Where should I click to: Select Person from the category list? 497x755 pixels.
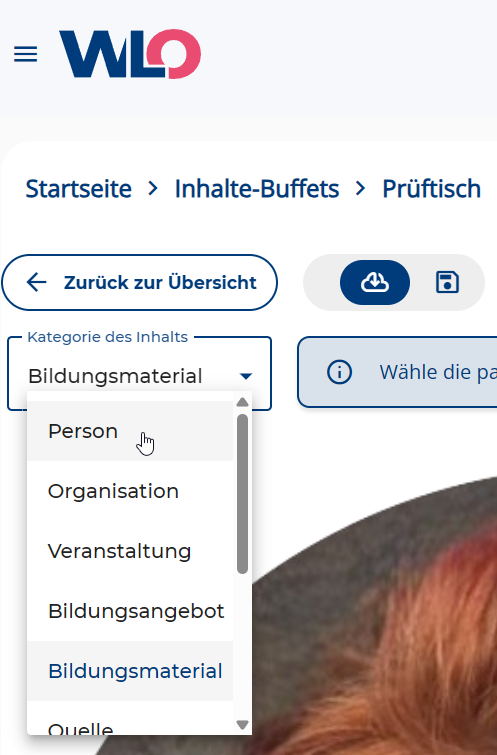[130, 431]
